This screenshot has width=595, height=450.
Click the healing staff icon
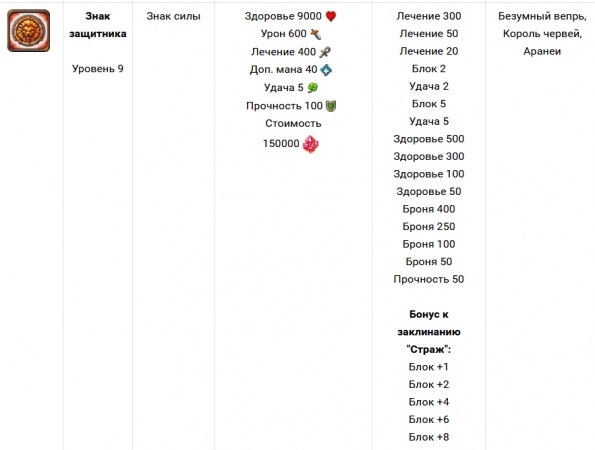325,52
